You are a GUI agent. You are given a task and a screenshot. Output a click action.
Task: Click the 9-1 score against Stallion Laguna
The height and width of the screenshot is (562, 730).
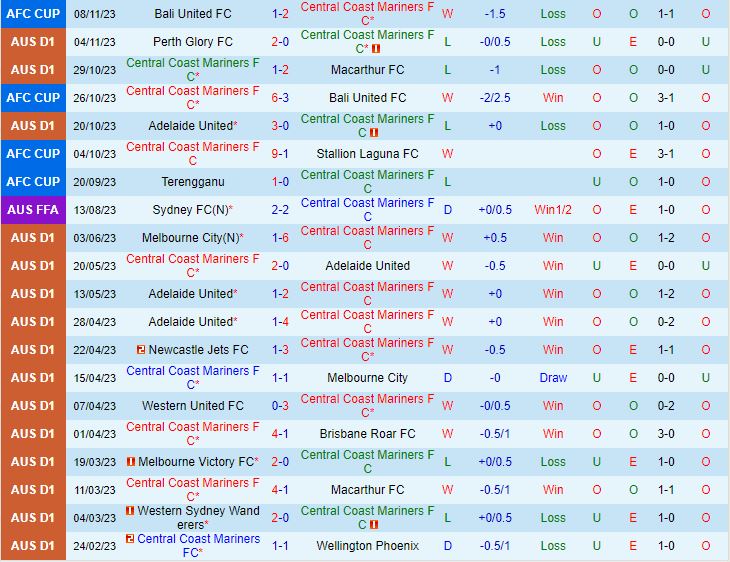[x=280, y=154]
